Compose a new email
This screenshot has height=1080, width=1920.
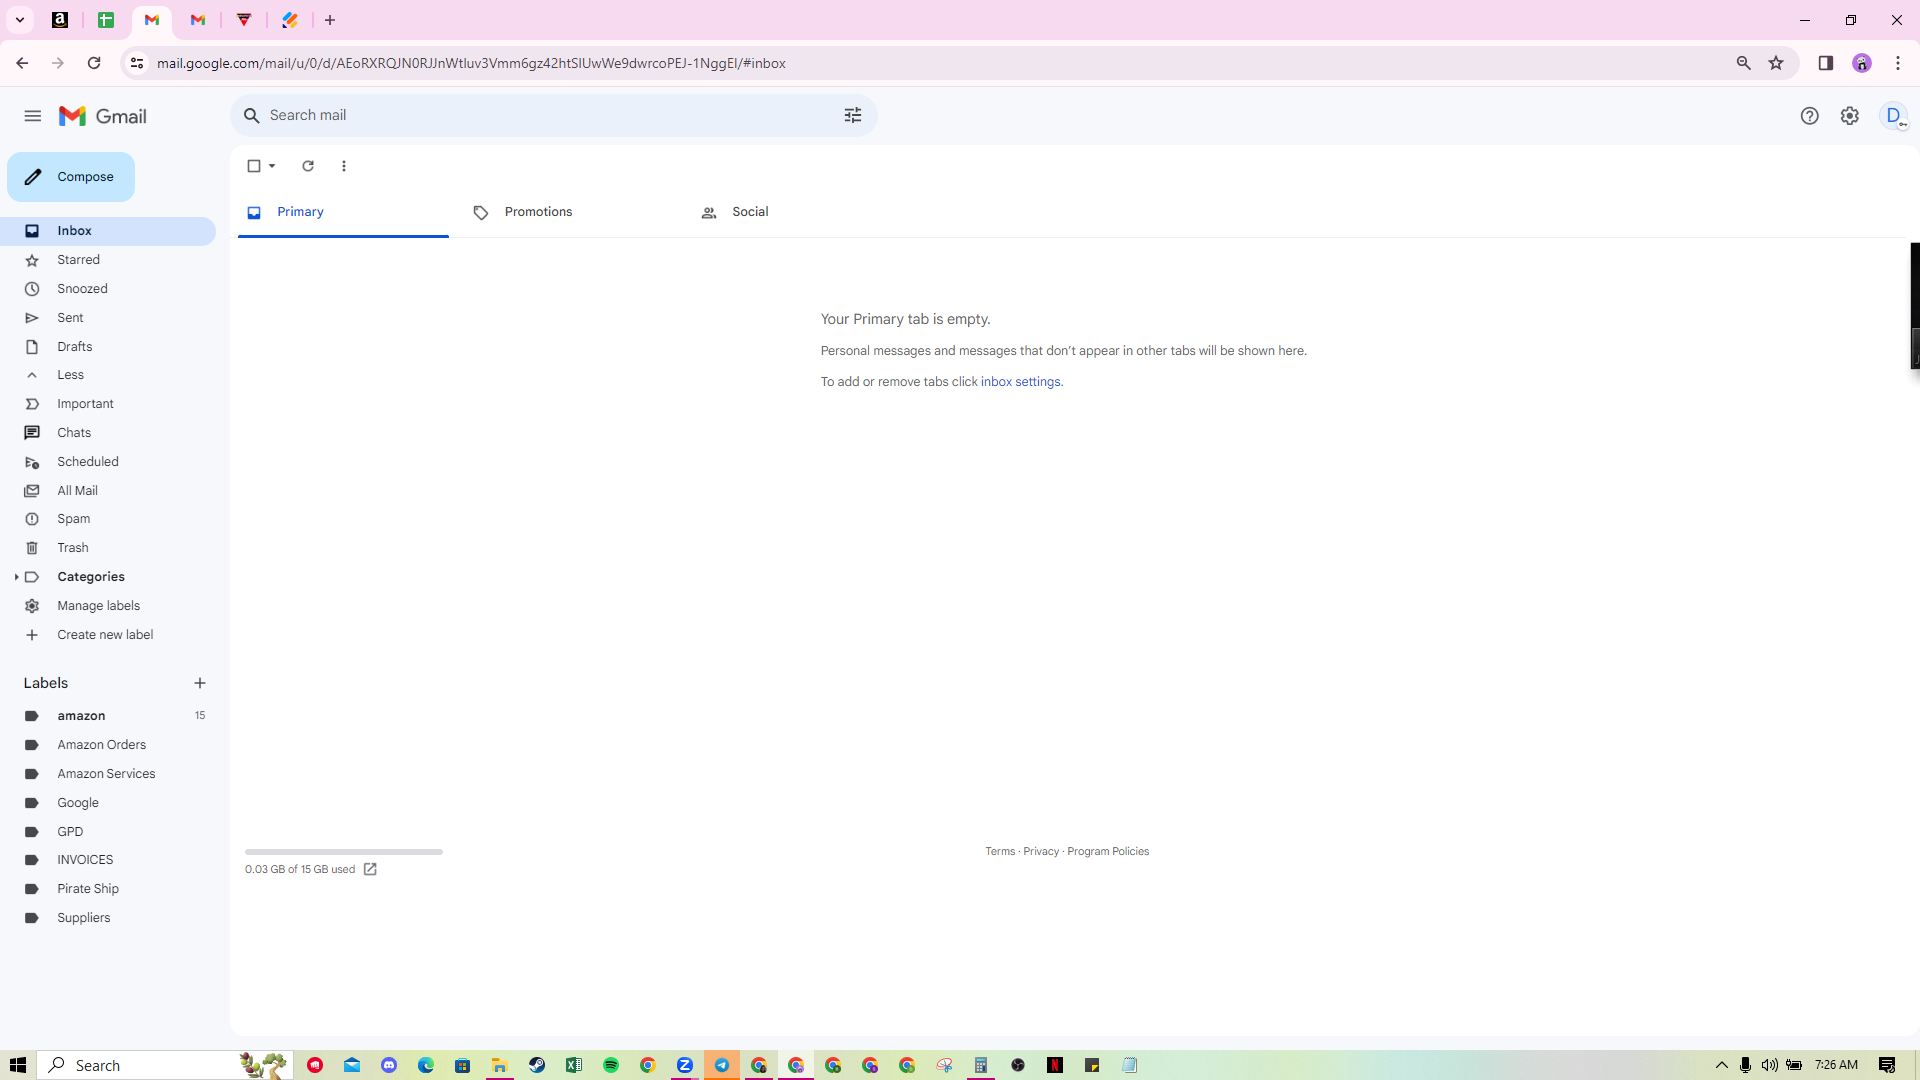(x=71, y=177)
